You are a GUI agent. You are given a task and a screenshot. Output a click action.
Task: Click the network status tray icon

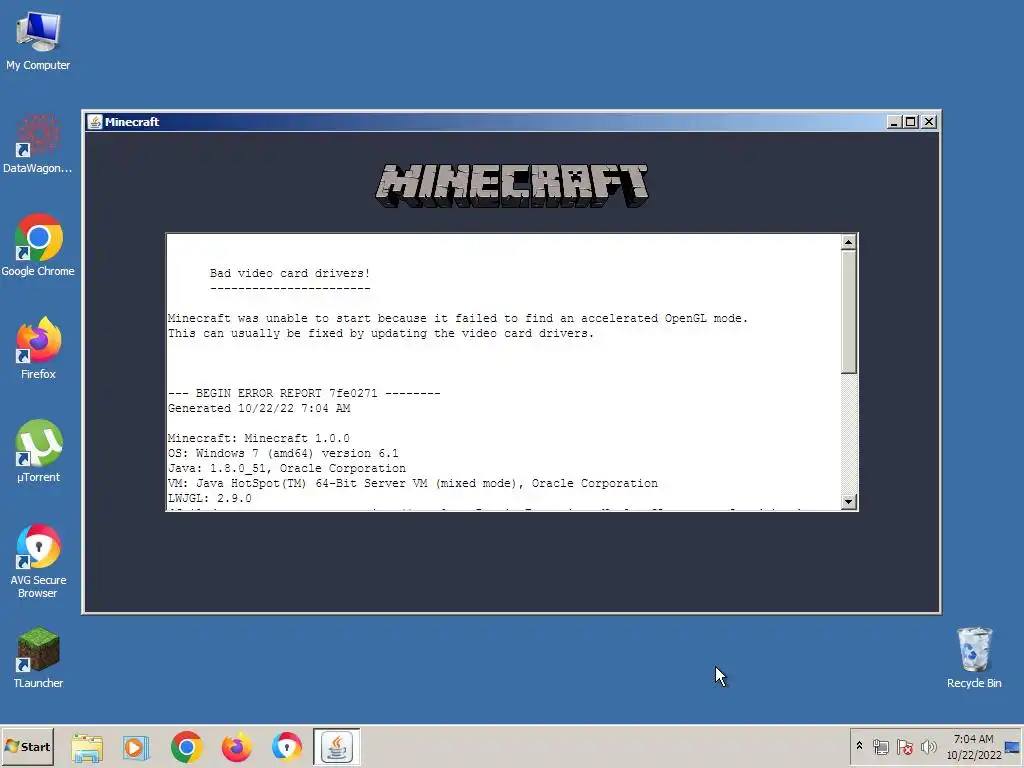[x=880, y=747]
